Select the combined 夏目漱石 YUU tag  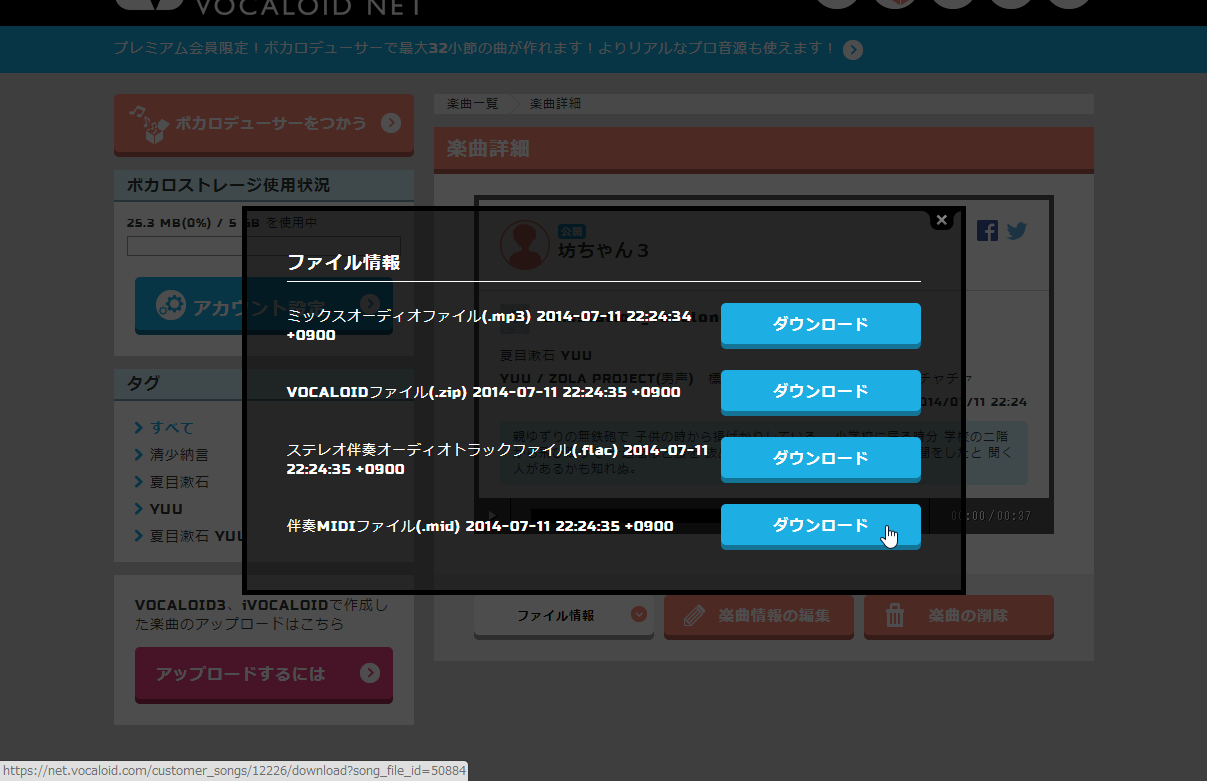pos(197,536)
